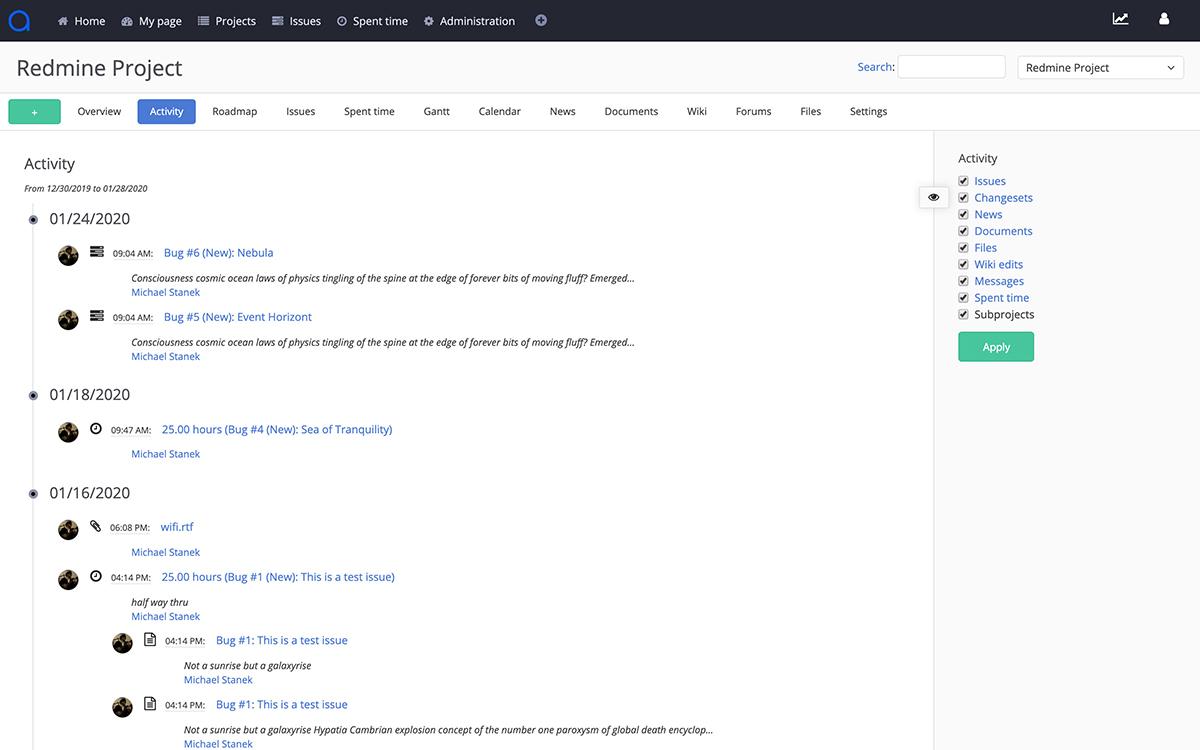Open the Files tab
This screenshot has height=750, width=1200.
pos(811,111)
